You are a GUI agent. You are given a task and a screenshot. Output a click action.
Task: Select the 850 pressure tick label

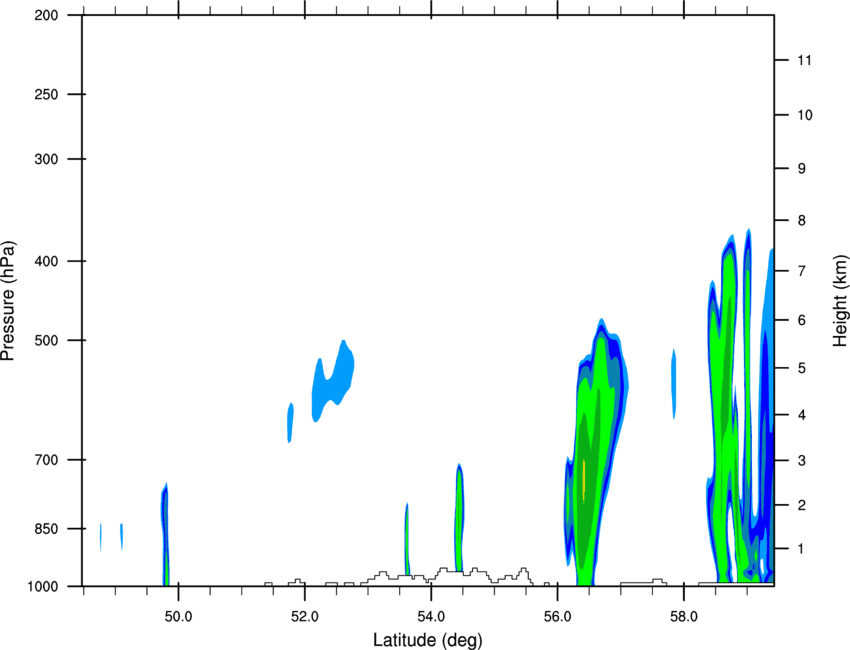click(46, 529)
